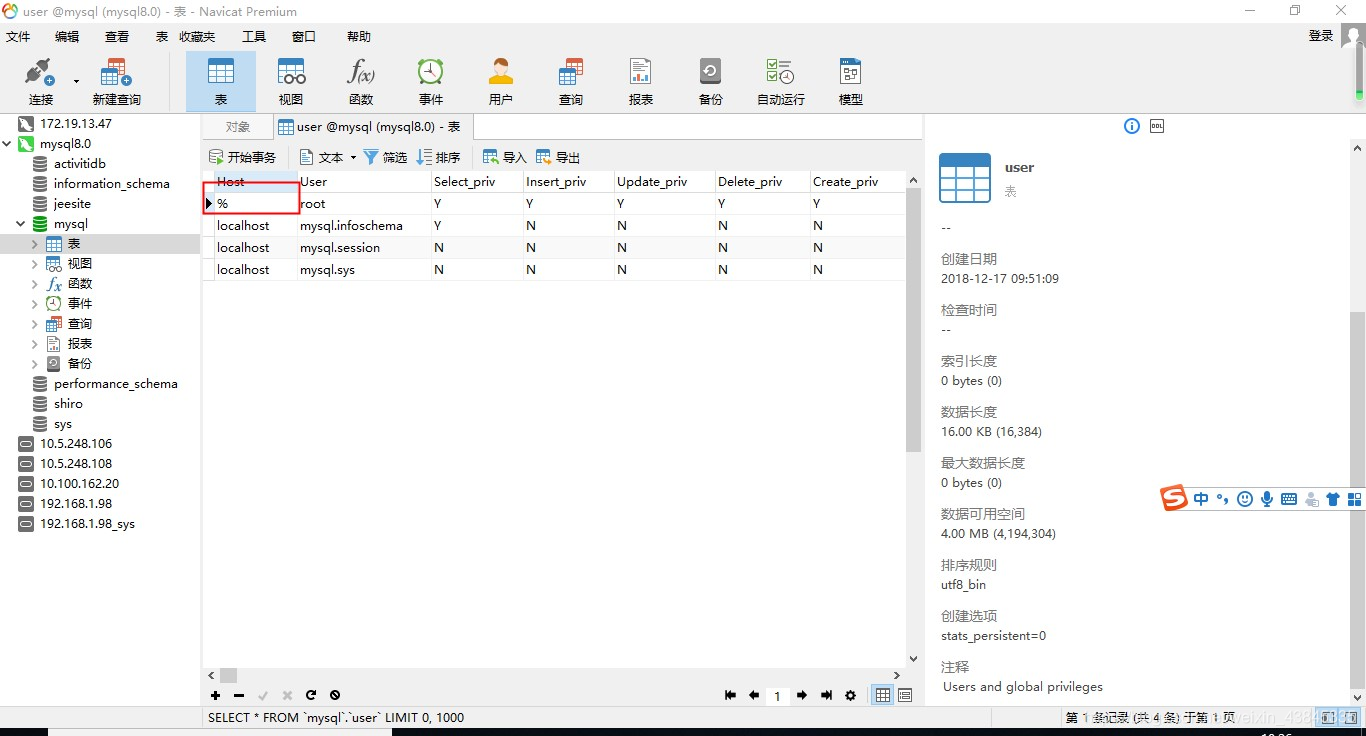This screenshot has width=1366, height=736.
Task: Toggle Sogou Chinese input mode 中
Action: point(1201,499)
